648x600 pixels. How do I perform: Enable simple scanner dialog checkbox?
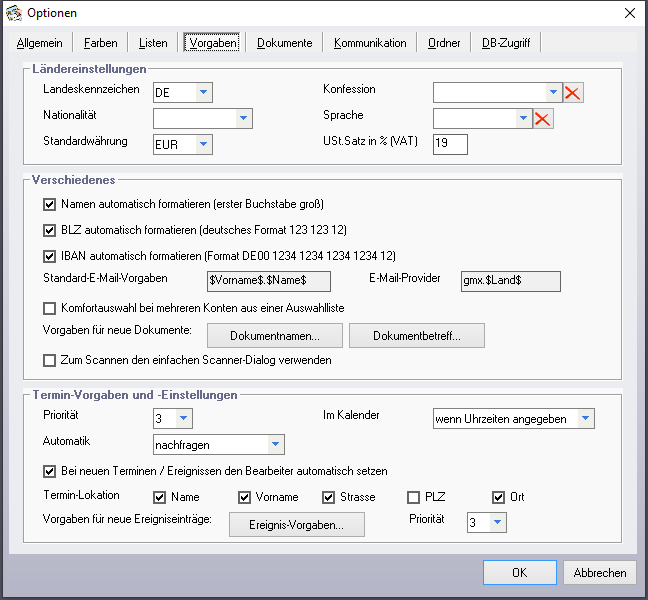coord(50,360)
